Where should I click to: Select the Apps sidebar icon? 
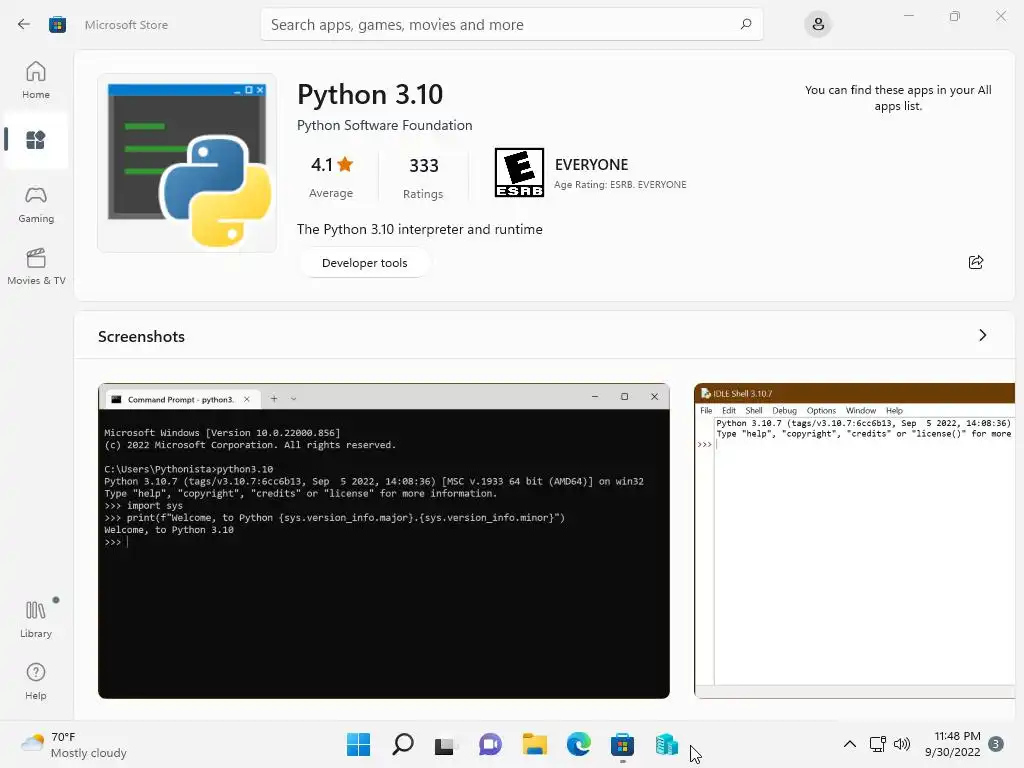point(35,140)
